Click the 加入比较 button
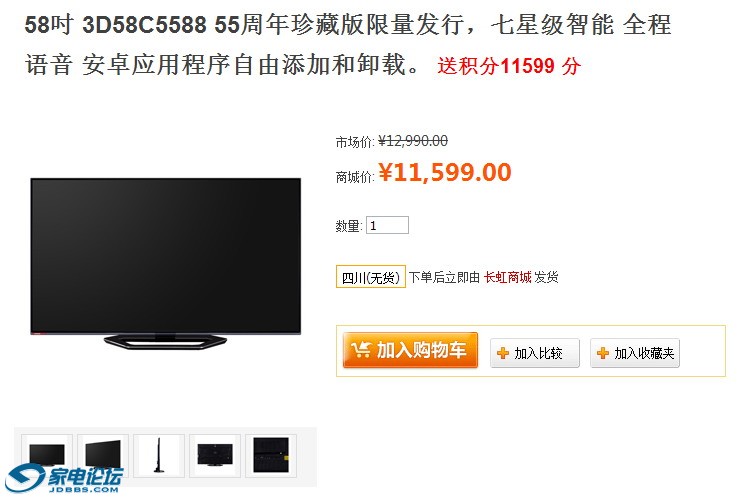Screen dimensions: 750x499 tap(535, 353)
